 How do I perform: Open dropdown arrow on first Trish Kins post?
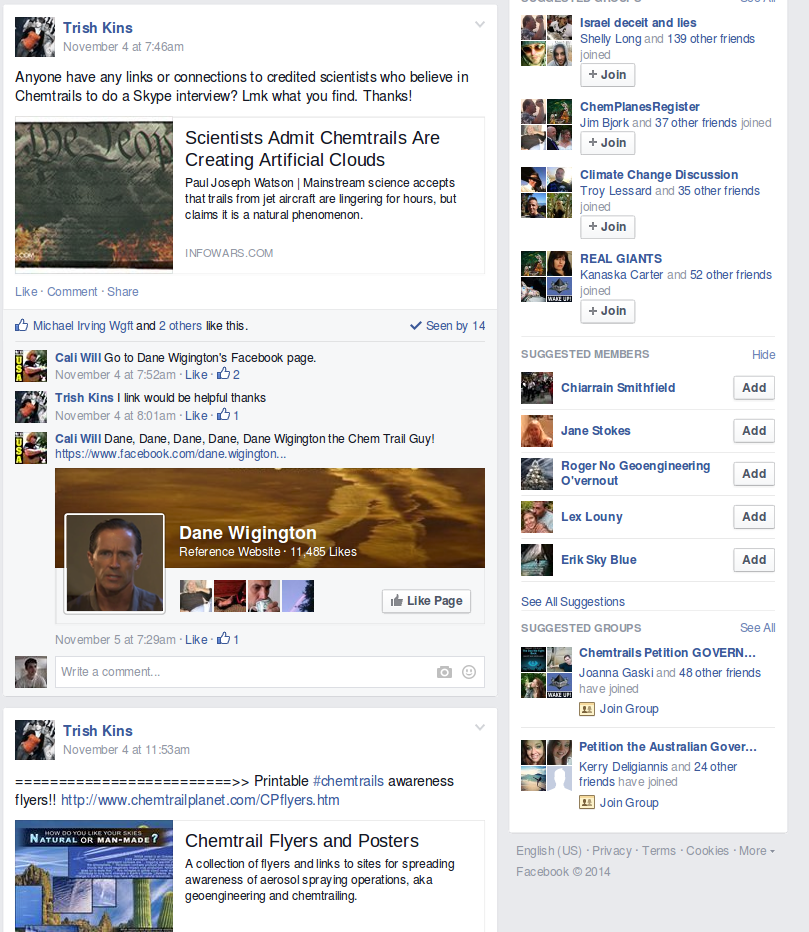coord(480,24)
